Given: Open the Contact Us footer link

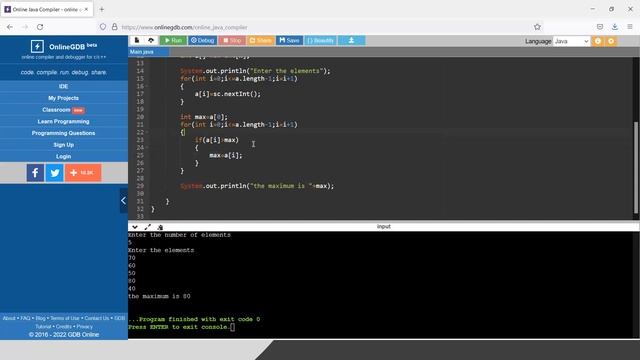Looking at the screenshot, I should tap(97, 318).
